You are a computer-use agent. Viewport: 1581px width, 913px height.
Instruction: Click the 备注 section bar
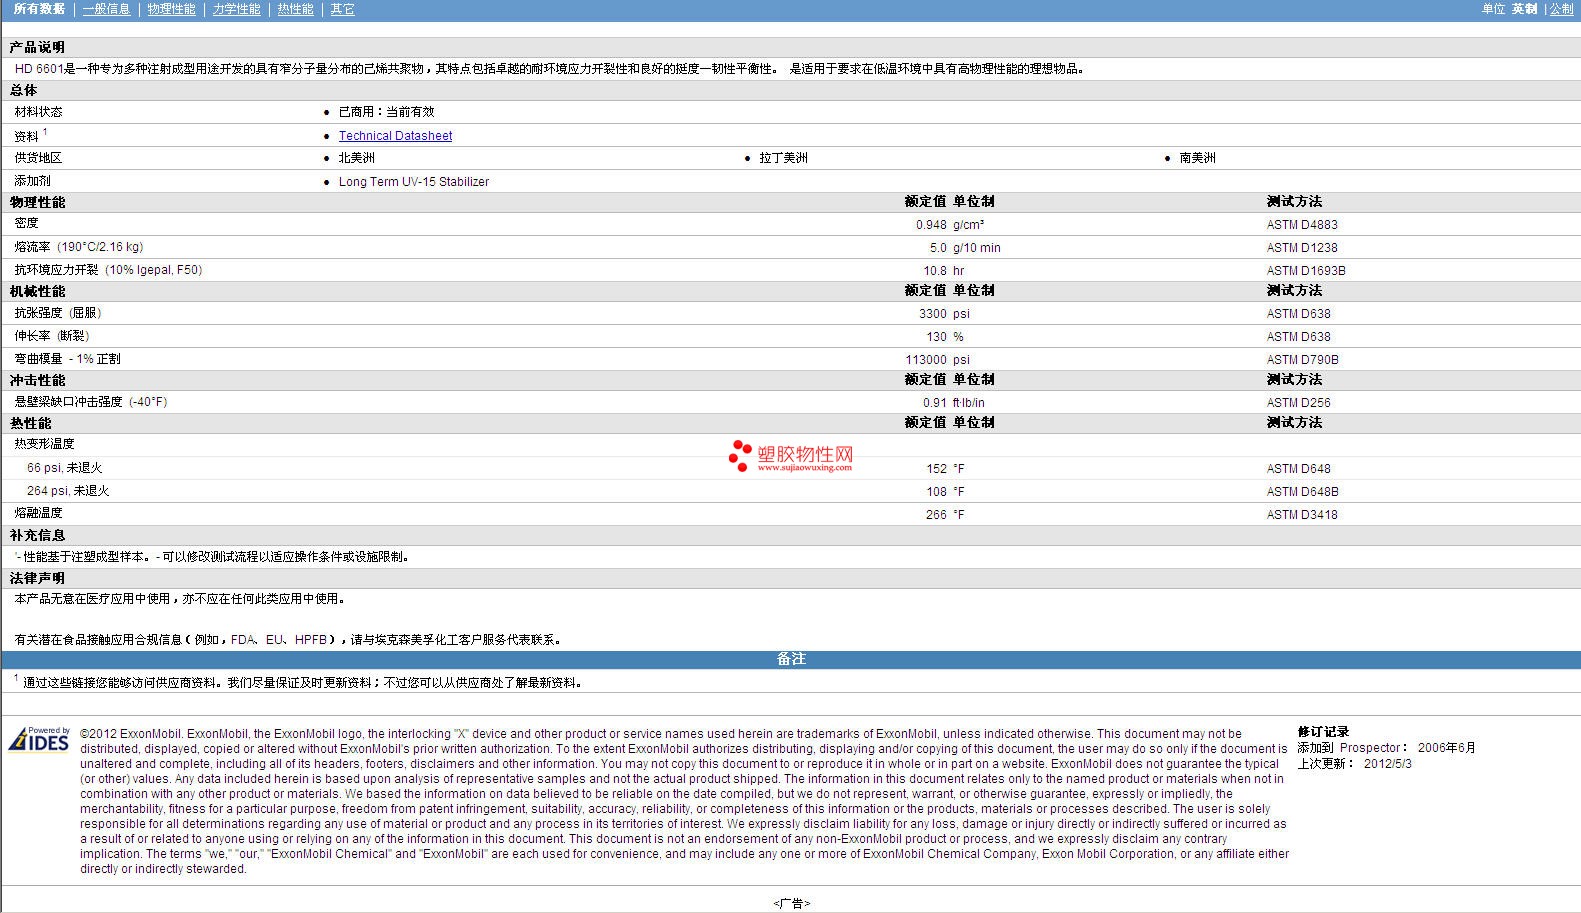click(x=791, y=659)
